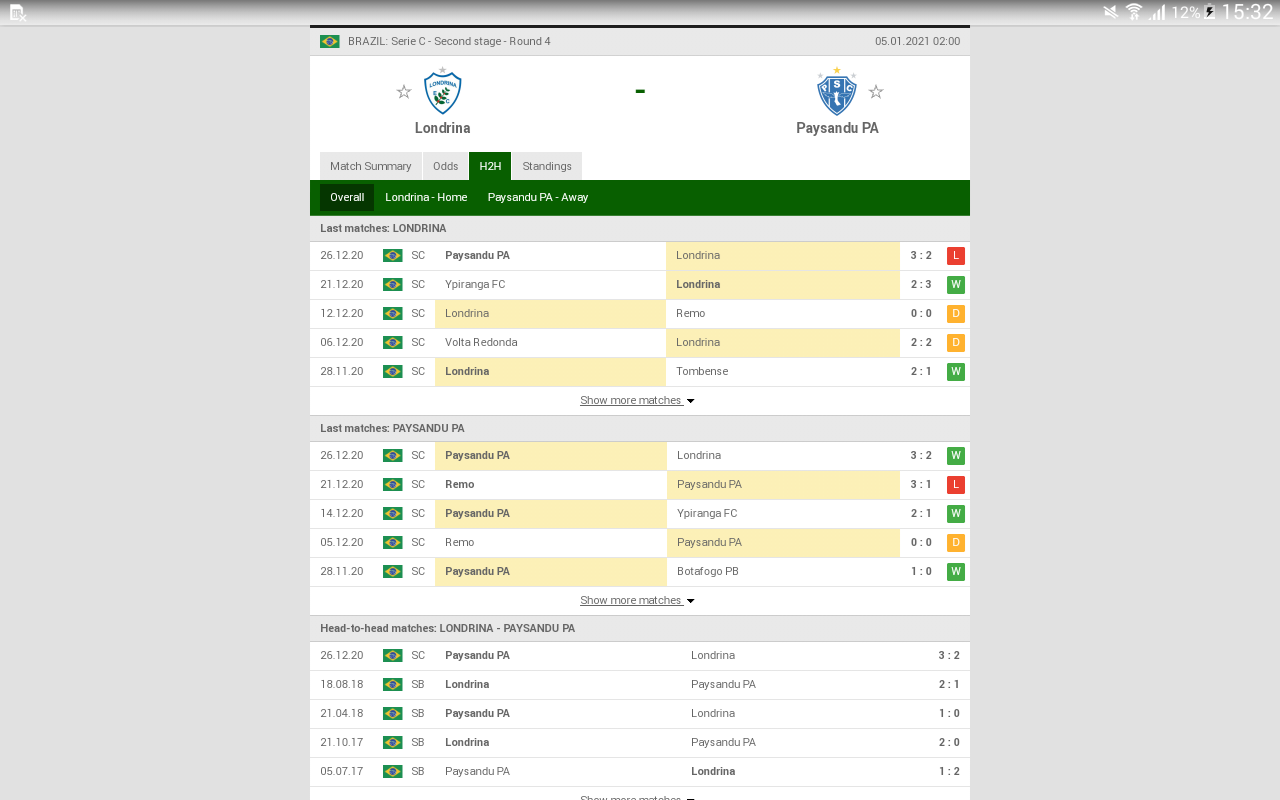Favorite Londrina with the star icon
Viewport: 1280px width, 800px height.
point(404,92)
